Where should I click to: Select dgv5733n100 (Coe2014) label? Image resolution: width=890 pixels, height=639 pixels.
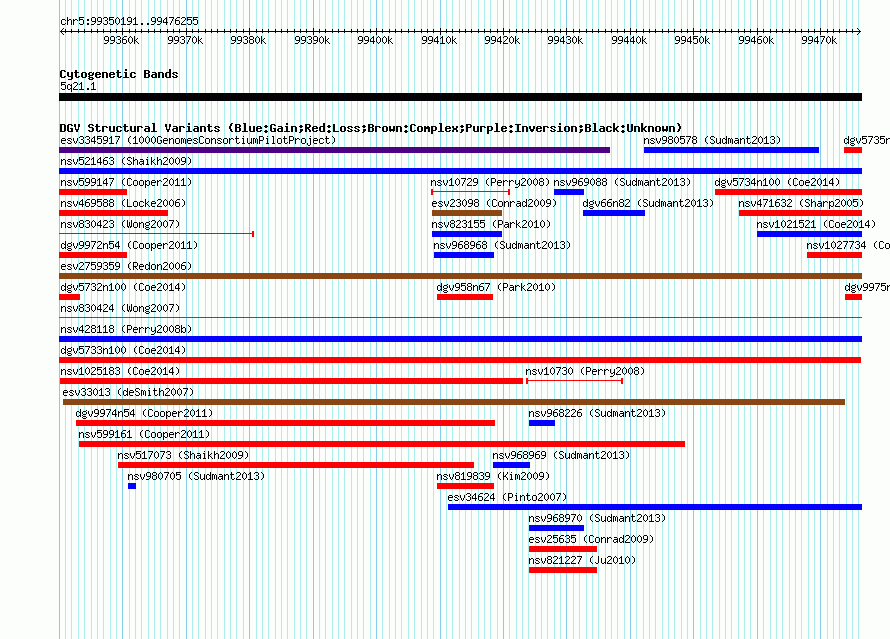tap(123, 350)
